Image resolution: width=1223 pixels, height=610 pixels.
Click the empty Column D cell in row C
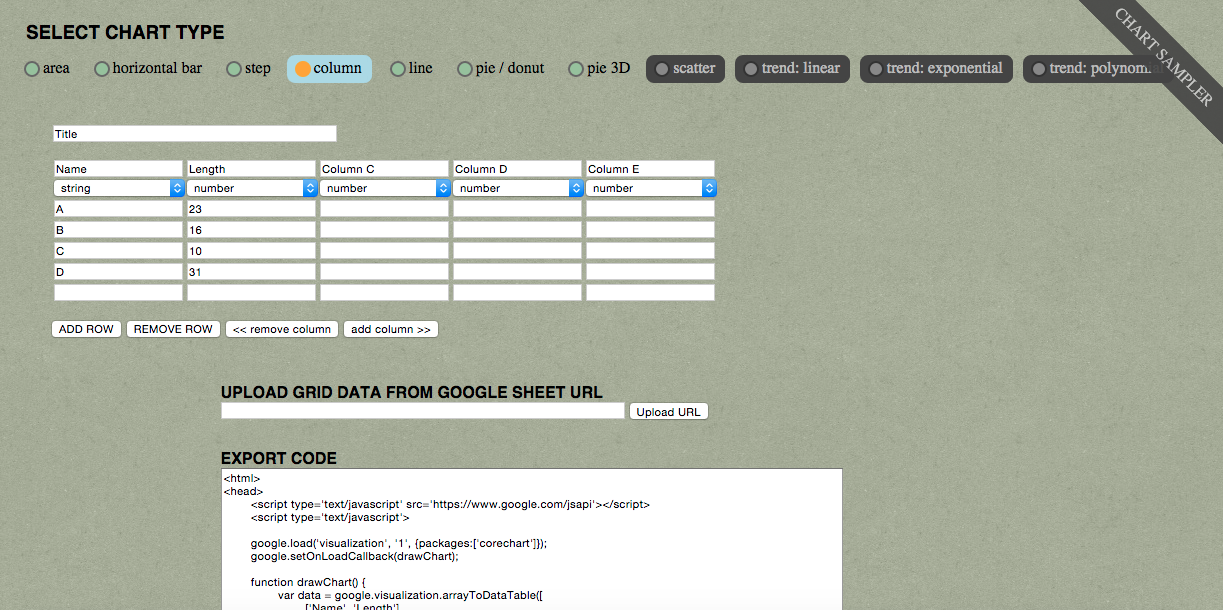tap(518, 251)
